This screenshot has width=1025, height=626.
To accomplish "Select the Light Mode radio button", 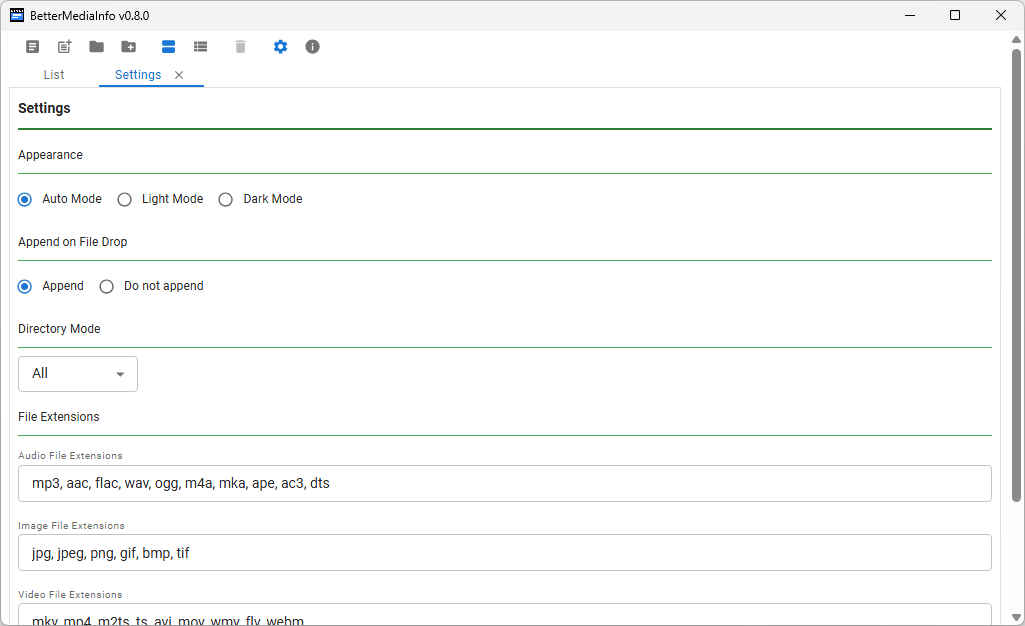I will click(125, 199).
